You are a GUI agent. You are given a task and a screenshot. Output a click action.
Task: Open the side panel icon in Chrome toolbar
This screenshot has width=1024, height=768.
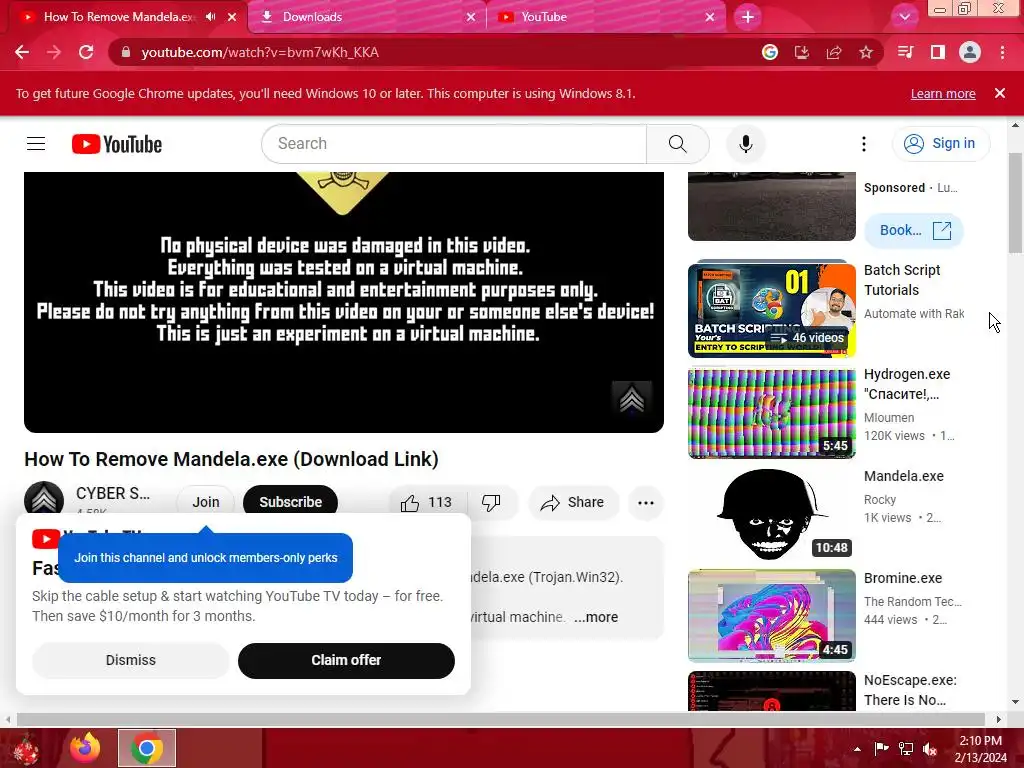(938, 52)
